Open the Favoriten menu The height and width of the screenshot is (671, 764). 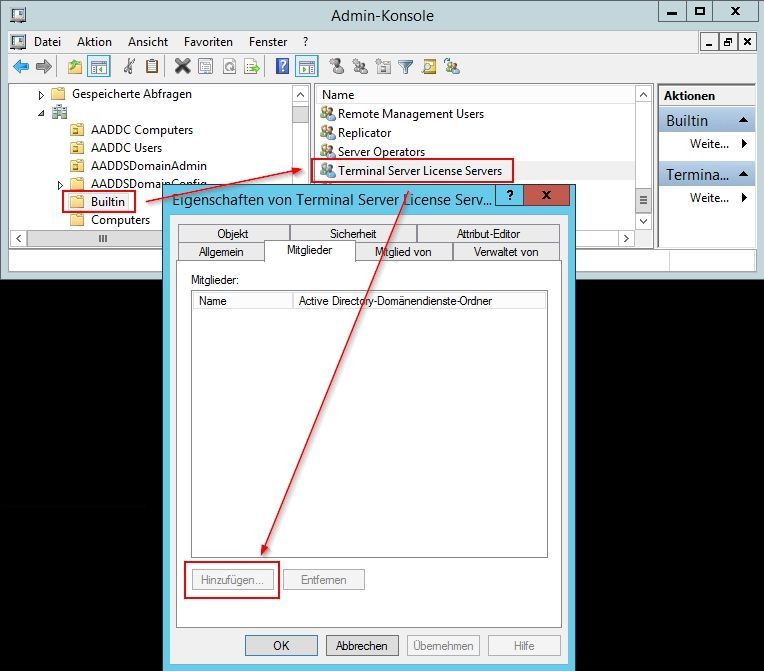click(208, 42)
